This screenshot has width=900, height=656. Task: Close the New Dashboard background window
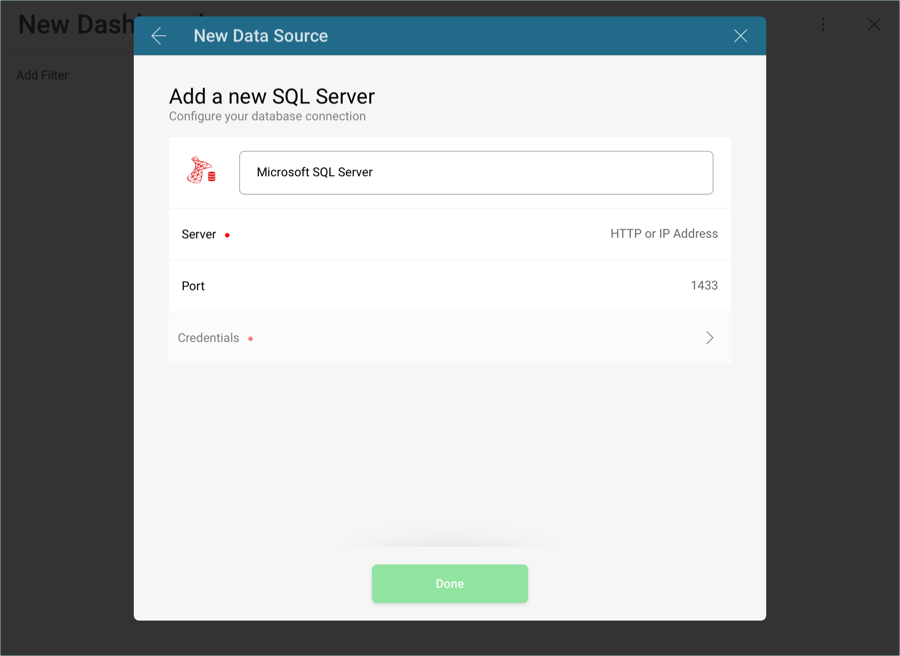(x=874, y=24)
